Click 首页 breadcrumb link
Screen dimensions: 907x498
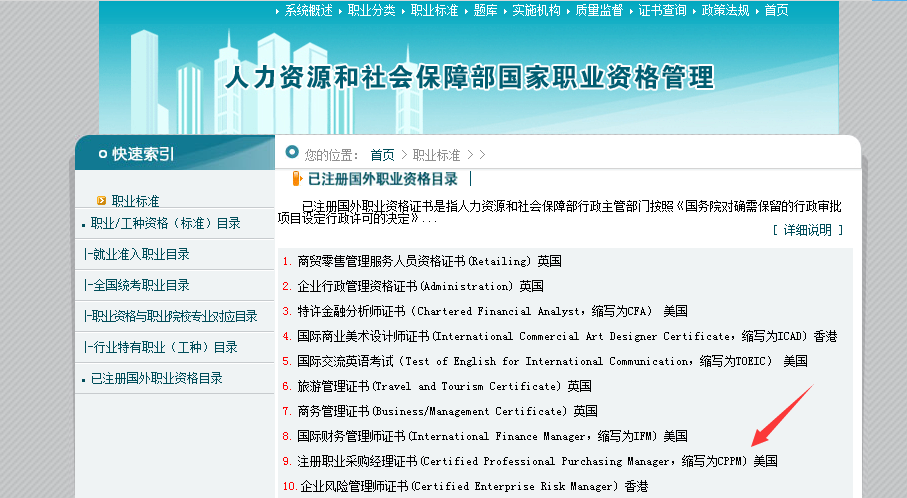382,155
